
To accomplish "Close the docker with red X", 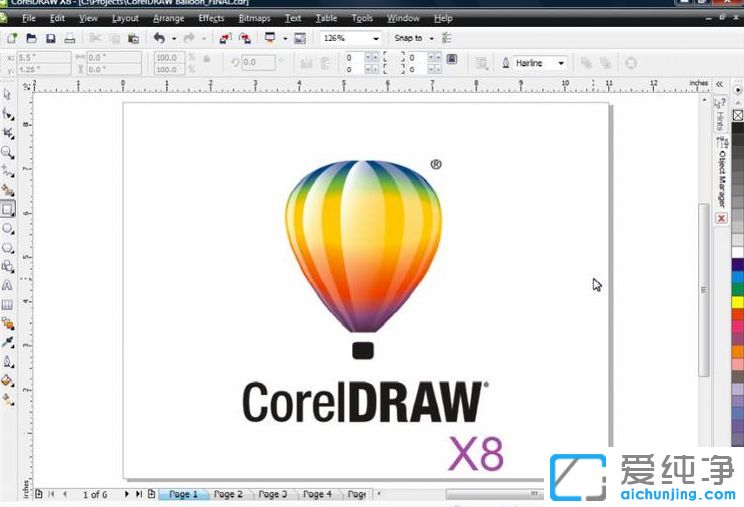I will tap(721, 218).
